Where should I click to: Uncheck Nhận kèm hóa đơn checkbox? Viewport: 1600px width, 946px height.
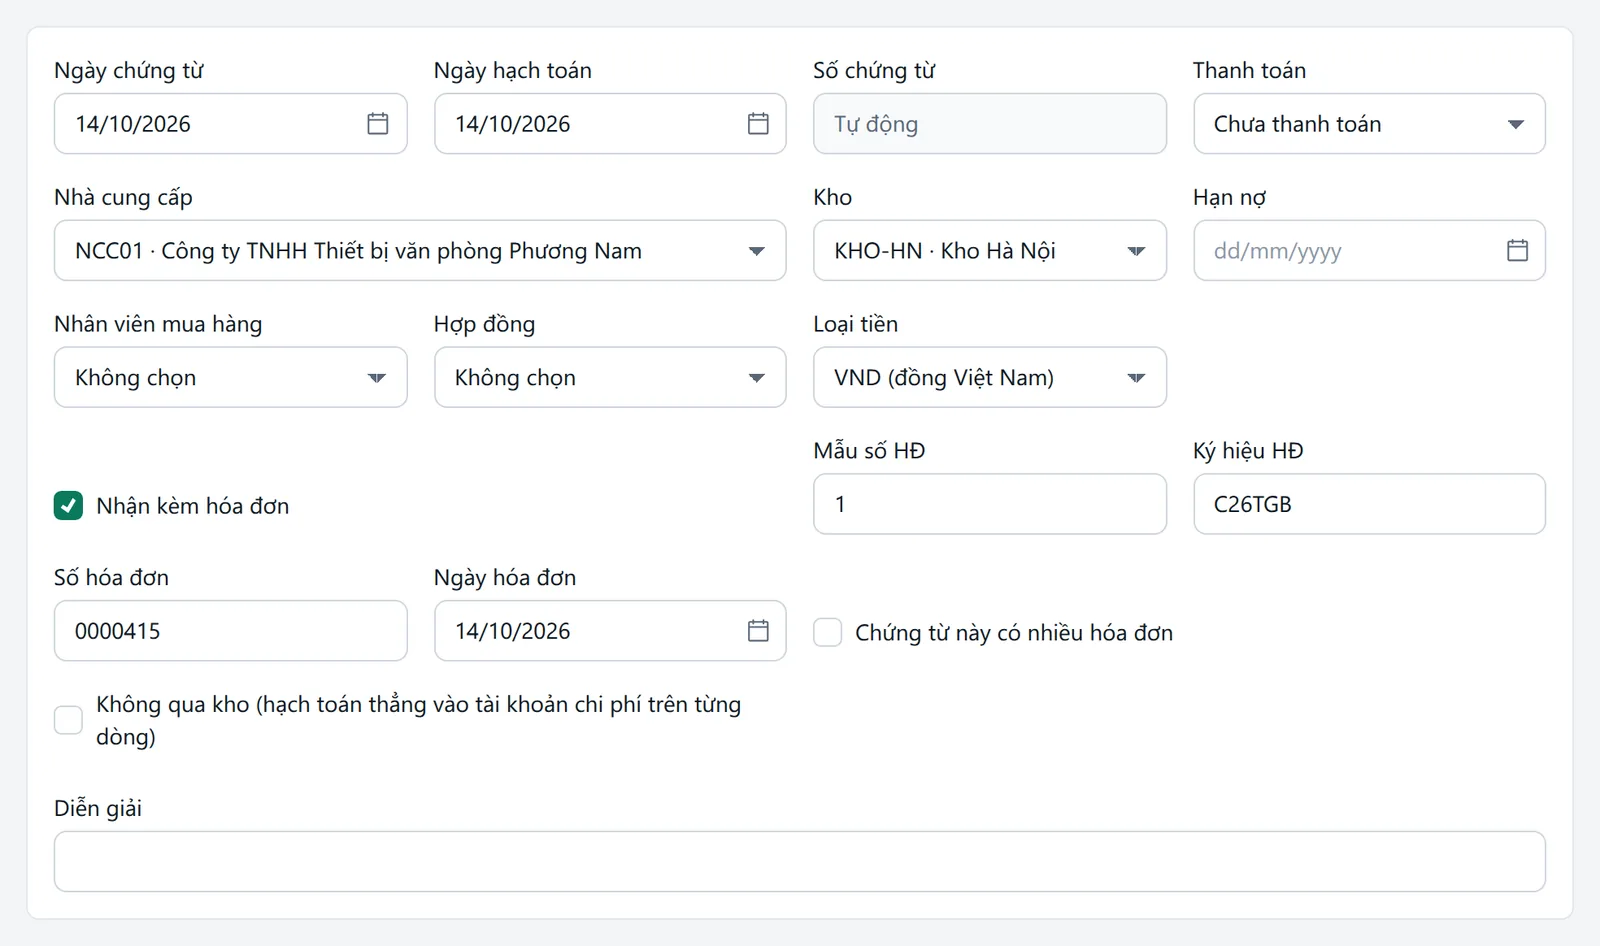68,505
